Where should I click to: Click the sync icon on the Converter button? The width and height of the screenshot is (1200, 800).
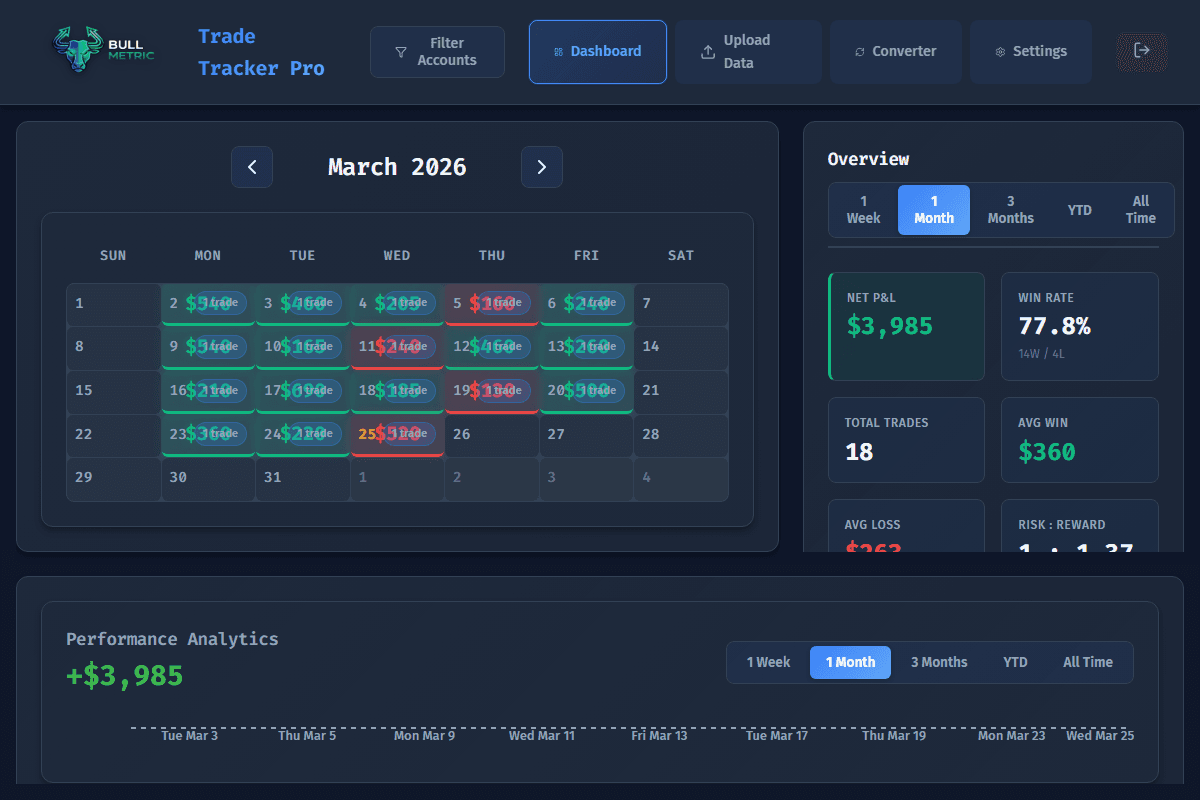pos(863,51)
